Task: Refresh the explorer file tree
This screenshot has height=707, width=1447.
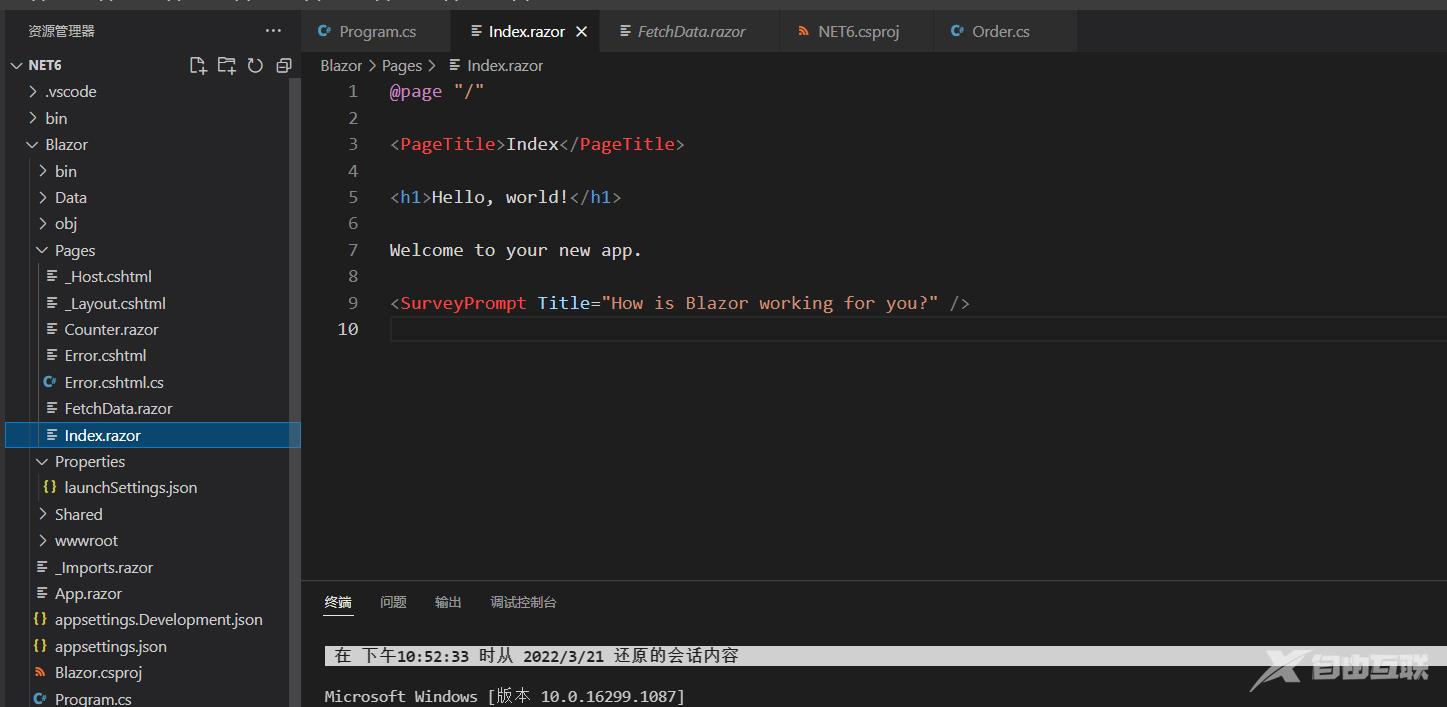Action: coord(255,66)
